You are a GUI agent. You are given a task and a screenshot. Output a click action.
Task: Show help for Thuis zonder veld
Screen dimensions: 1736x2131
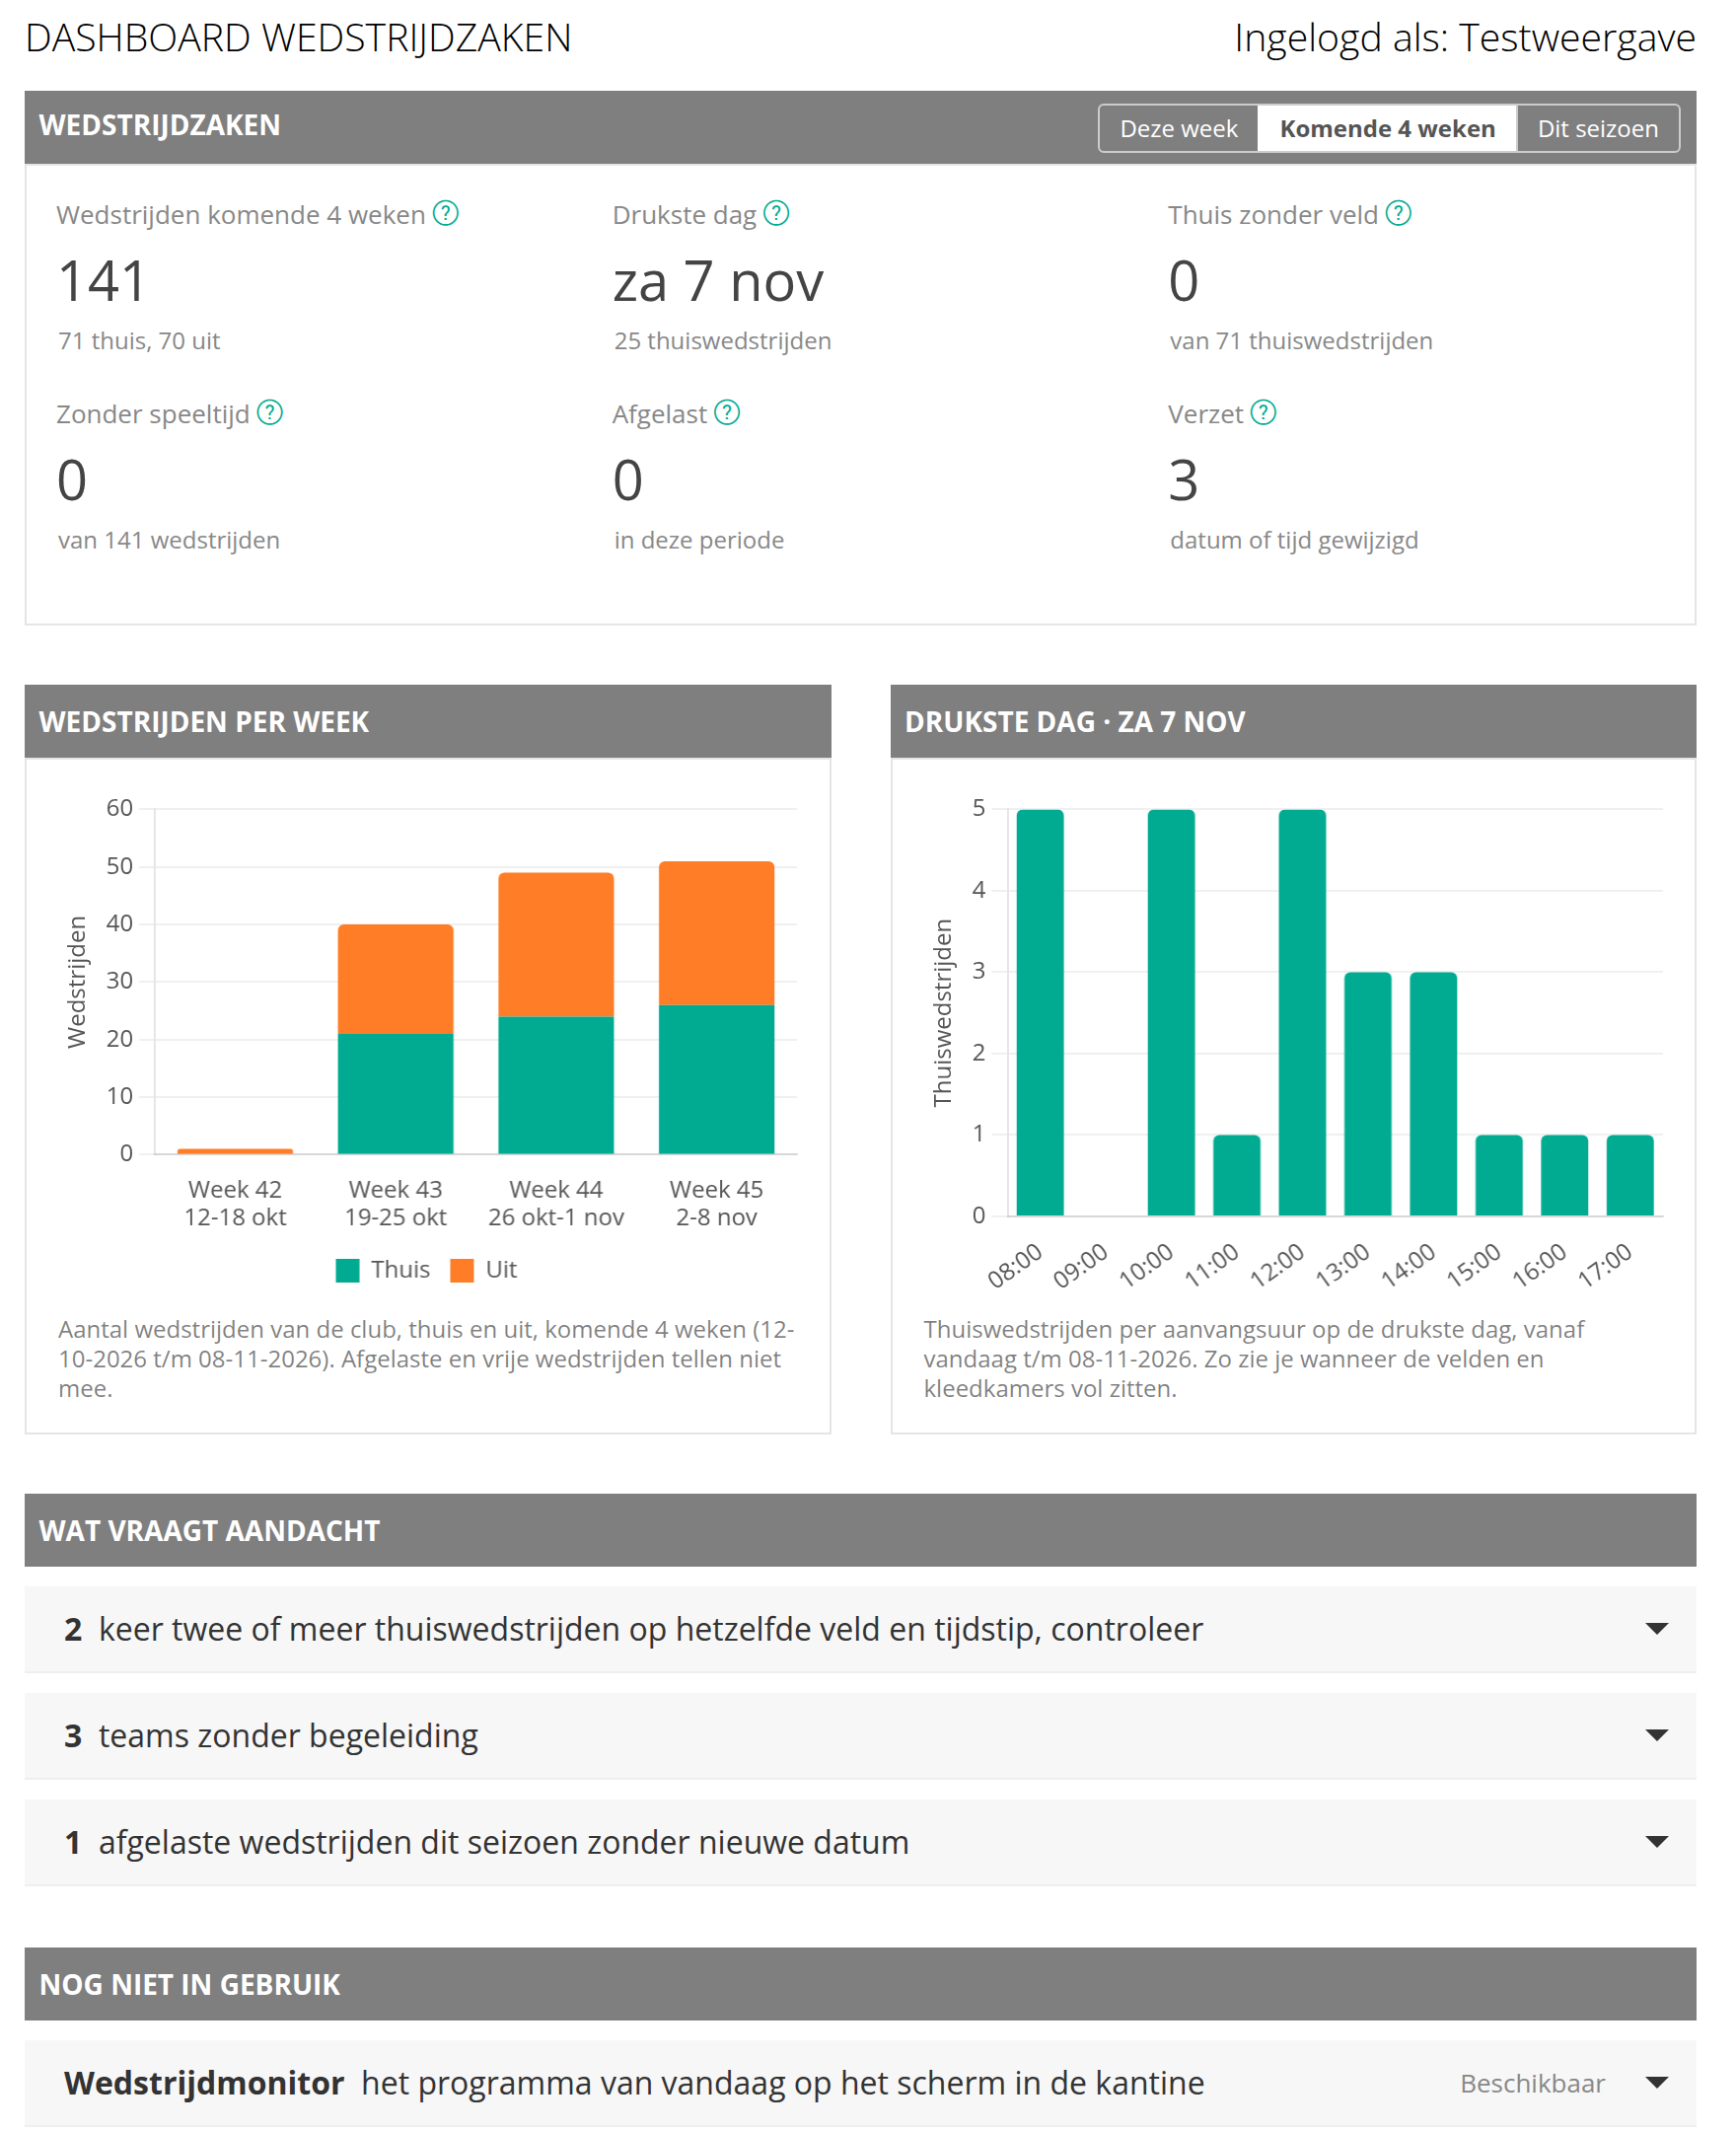[1399, 214]
